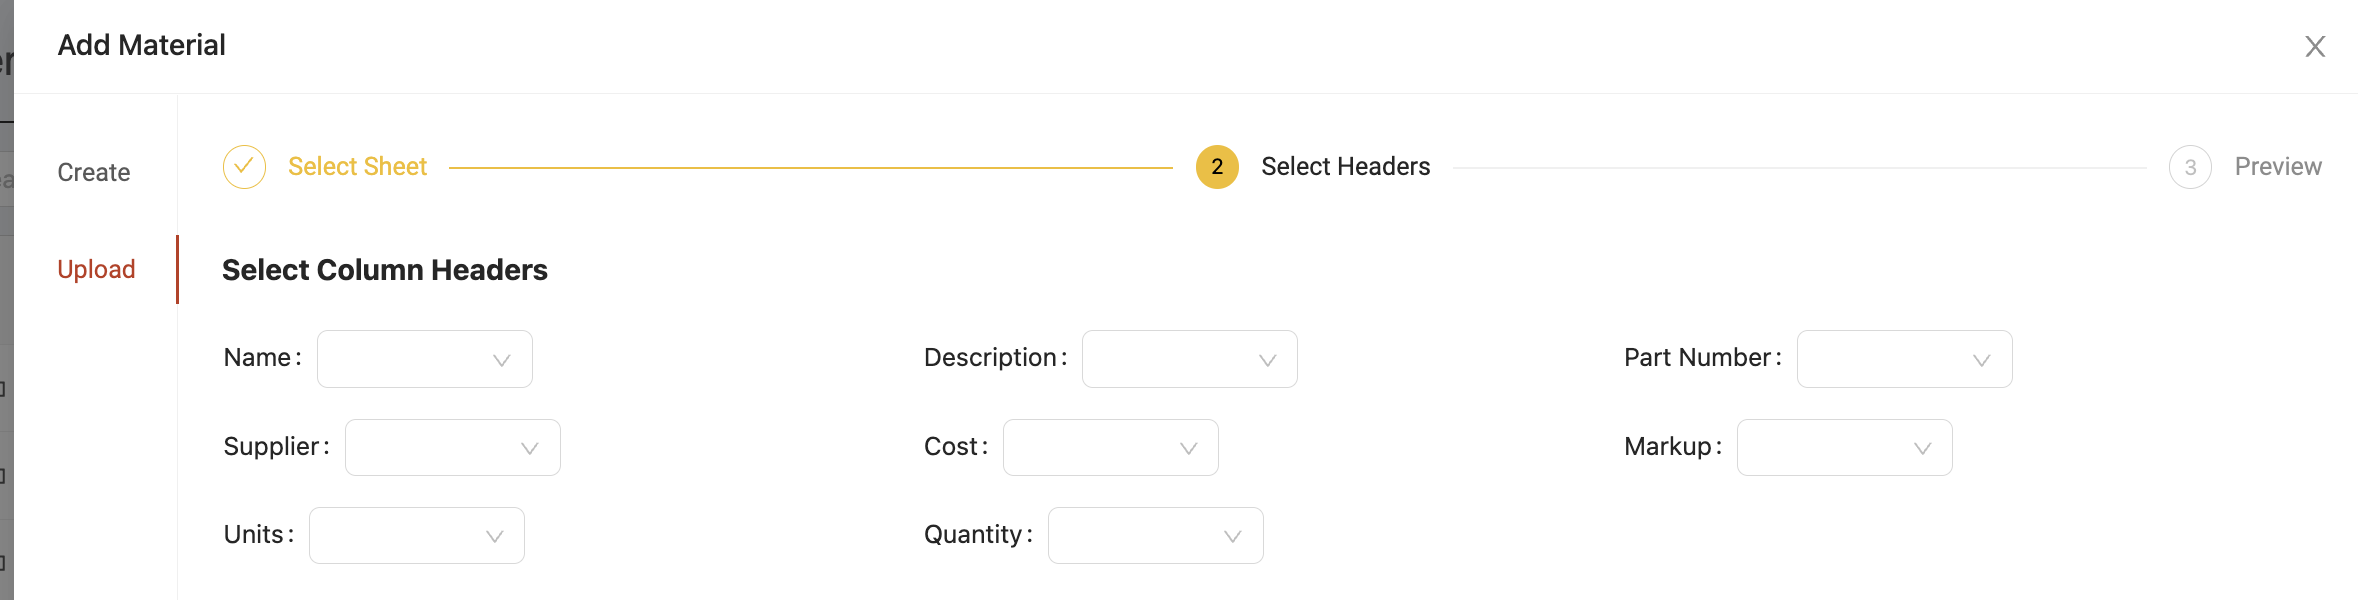Screen dimensions: 2358x600
Task: Open the Units column dropdown
Action: [417, 535]
